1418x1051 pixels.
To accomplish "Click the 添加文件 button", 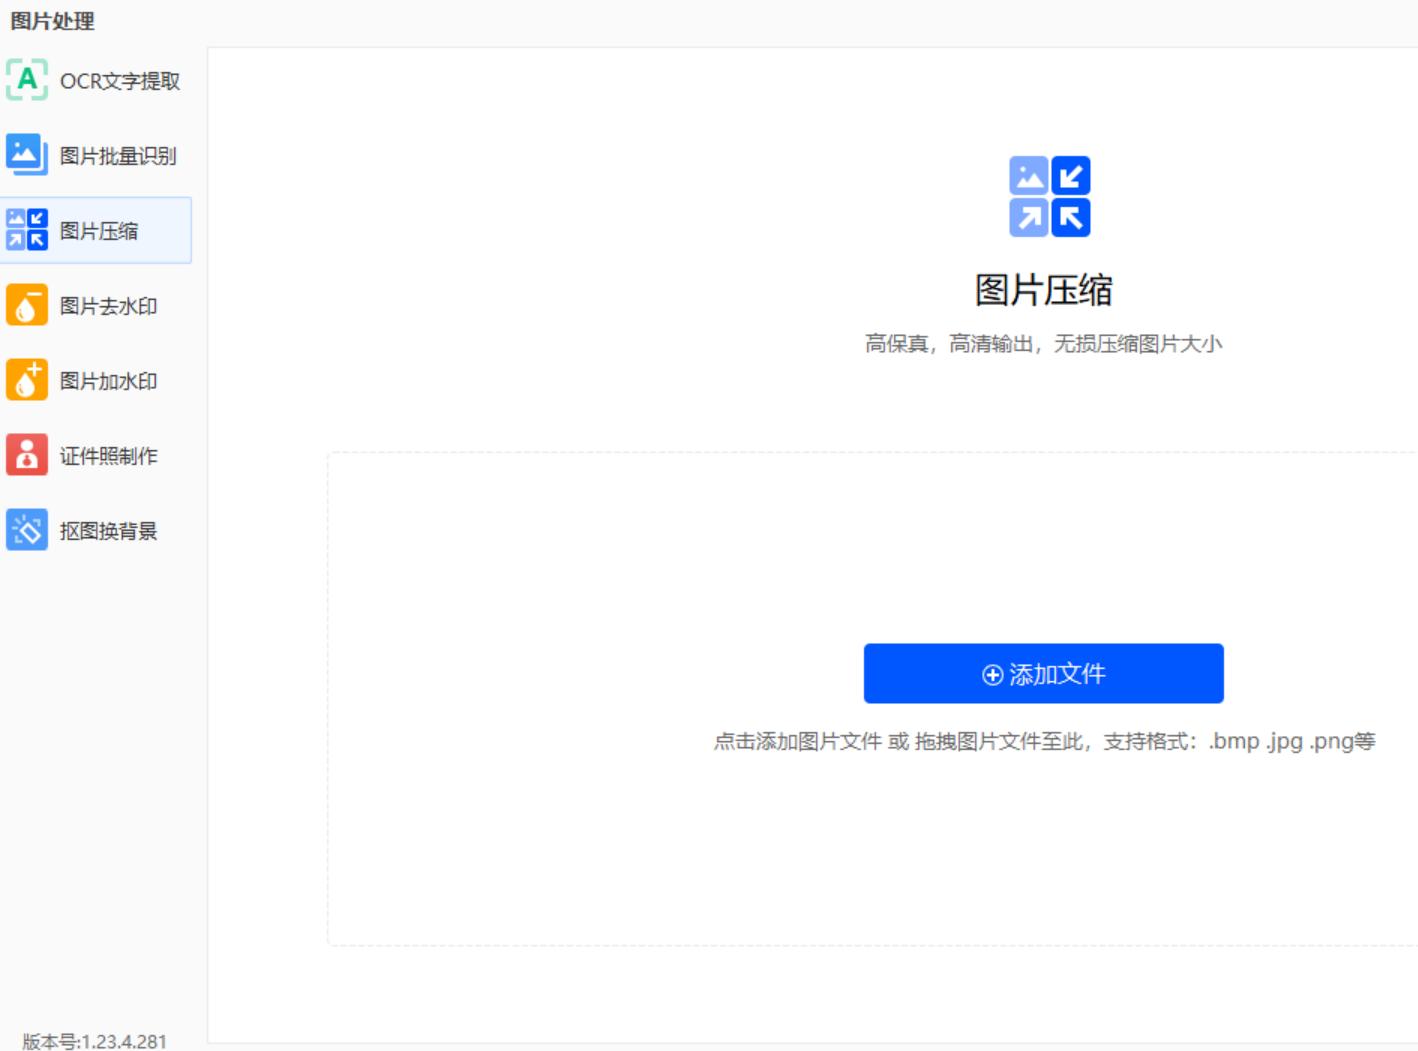I will pyautogui.click(x=1044, y=673).
